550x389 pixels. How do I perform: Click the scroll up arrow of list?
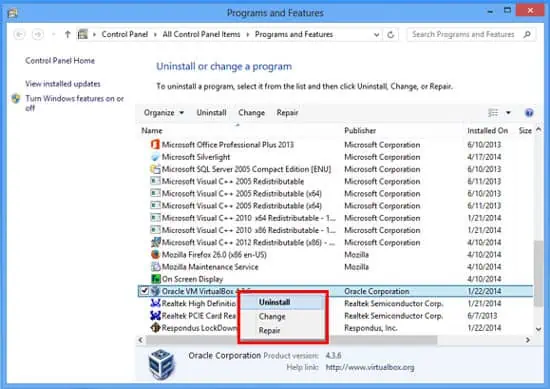pos(538,130)
